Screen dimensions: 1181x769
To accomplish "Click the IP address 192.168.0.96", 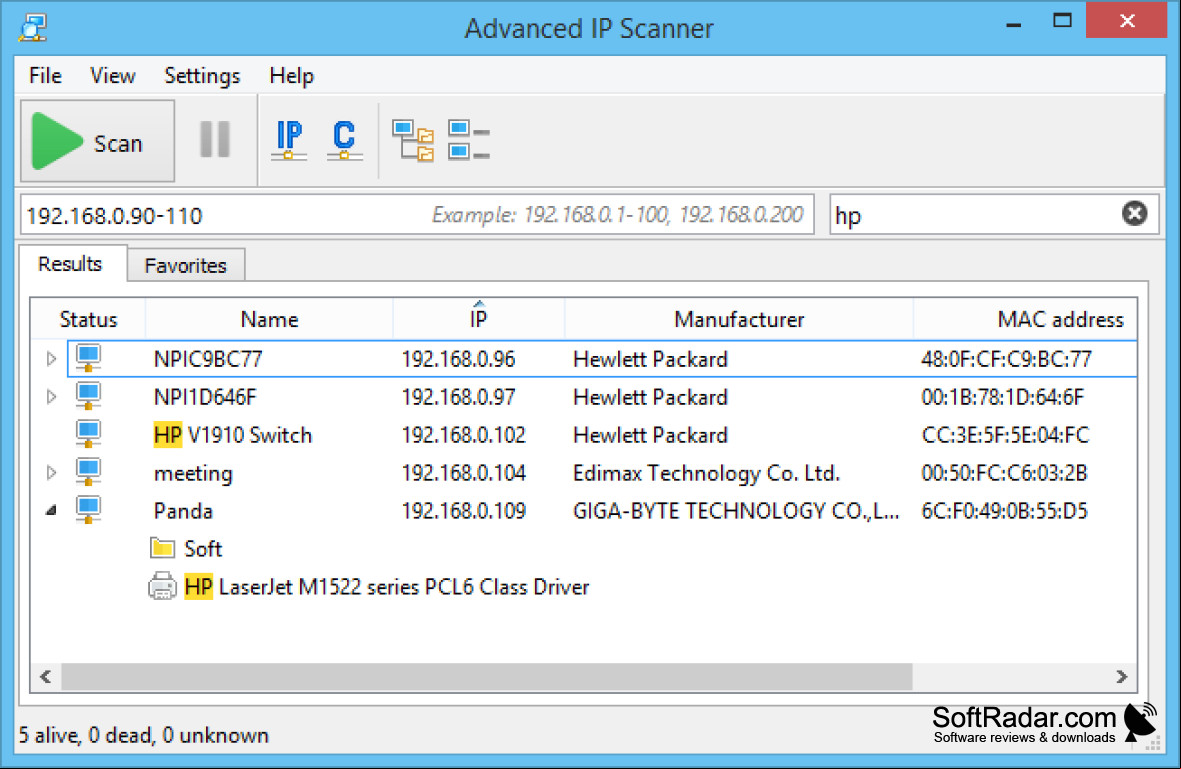I will click(458, 359).
